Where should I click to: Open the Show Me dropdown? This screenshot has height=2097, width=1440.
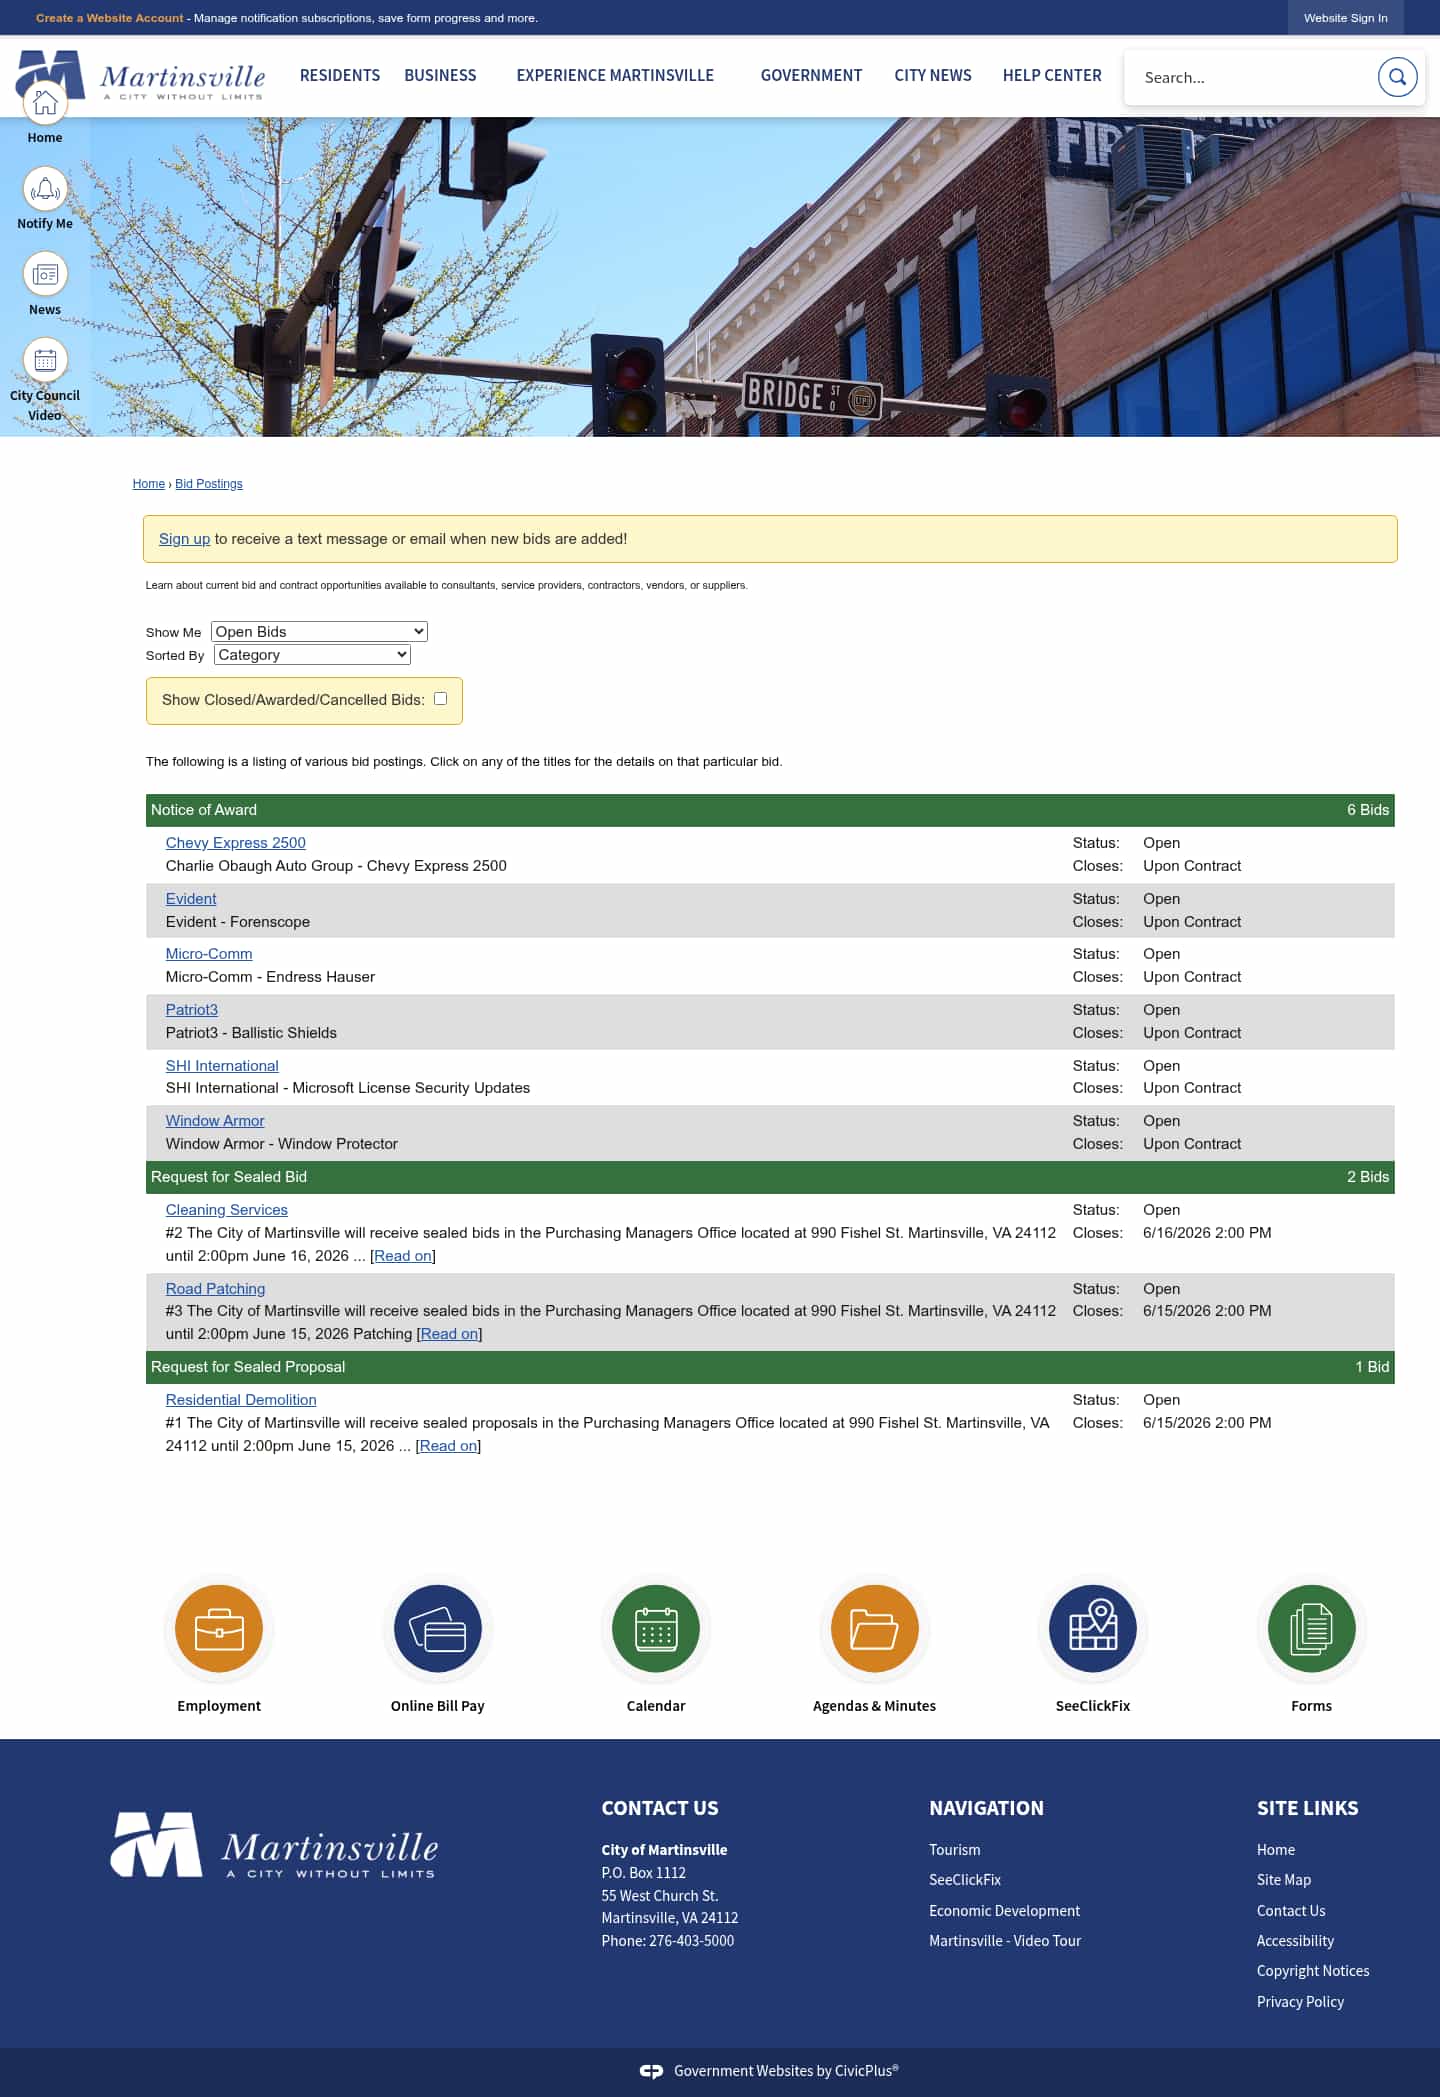click(319, 631)
